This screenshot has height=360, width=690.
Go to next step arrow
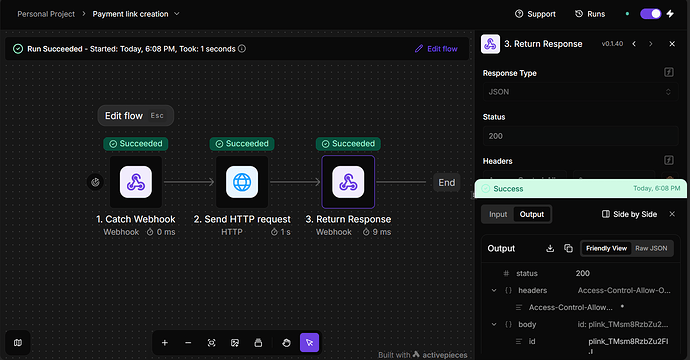(651, 44)
